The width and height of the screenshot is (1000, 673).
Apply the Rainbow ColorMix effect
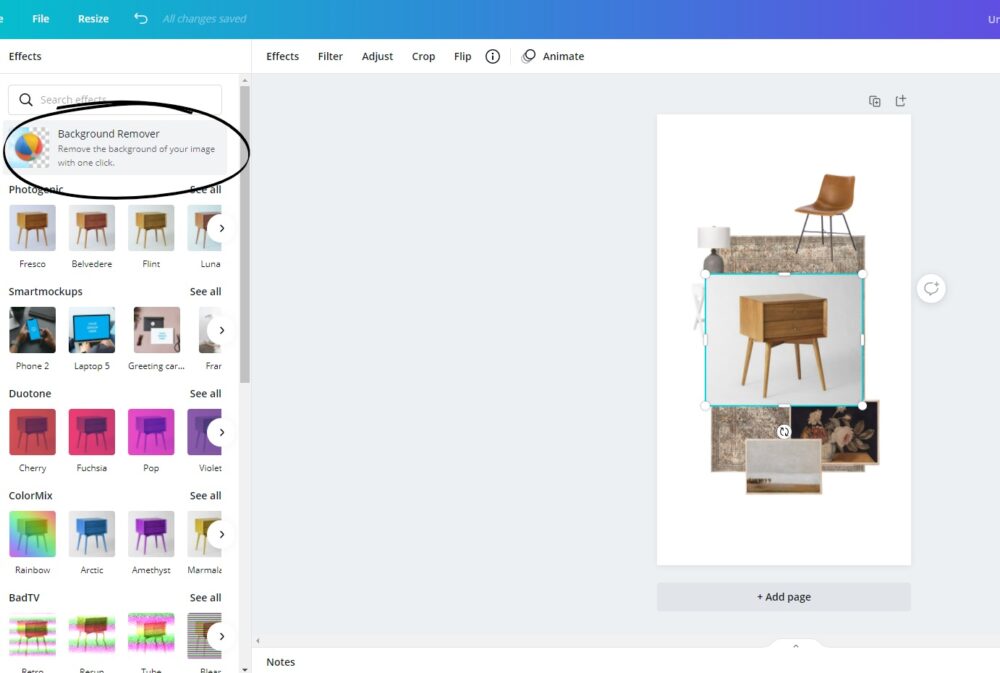pos(33,534)
